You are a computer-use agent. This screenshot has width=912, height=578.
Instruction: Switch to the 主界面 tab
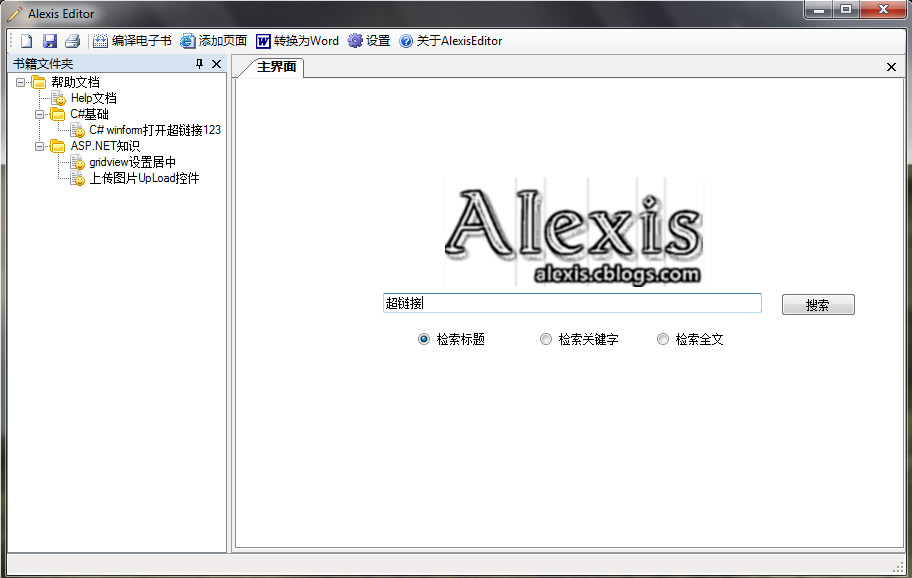point(276,67)
